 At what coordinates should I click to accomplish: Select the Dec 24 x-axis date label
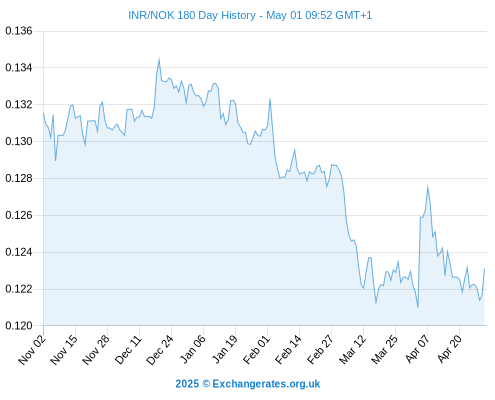tap(160, 350)
